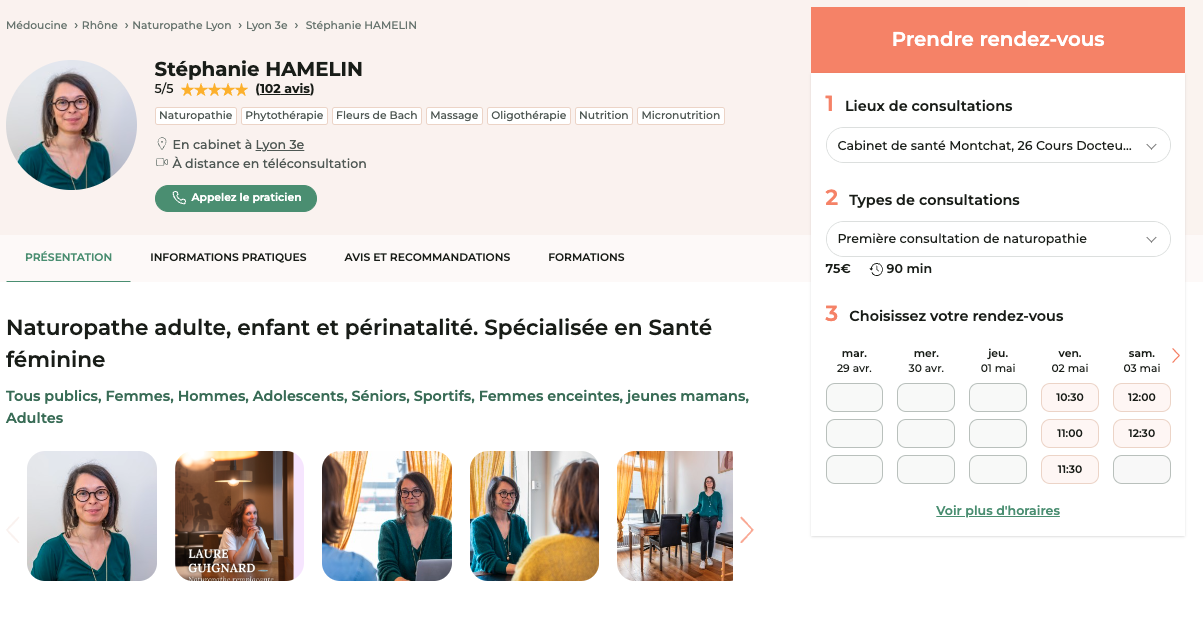The height and width of the screenshot is (619, 1203).
Task: Click the 90 min duration clock icon
Action: pyautogui.click(x=877, y=269)
